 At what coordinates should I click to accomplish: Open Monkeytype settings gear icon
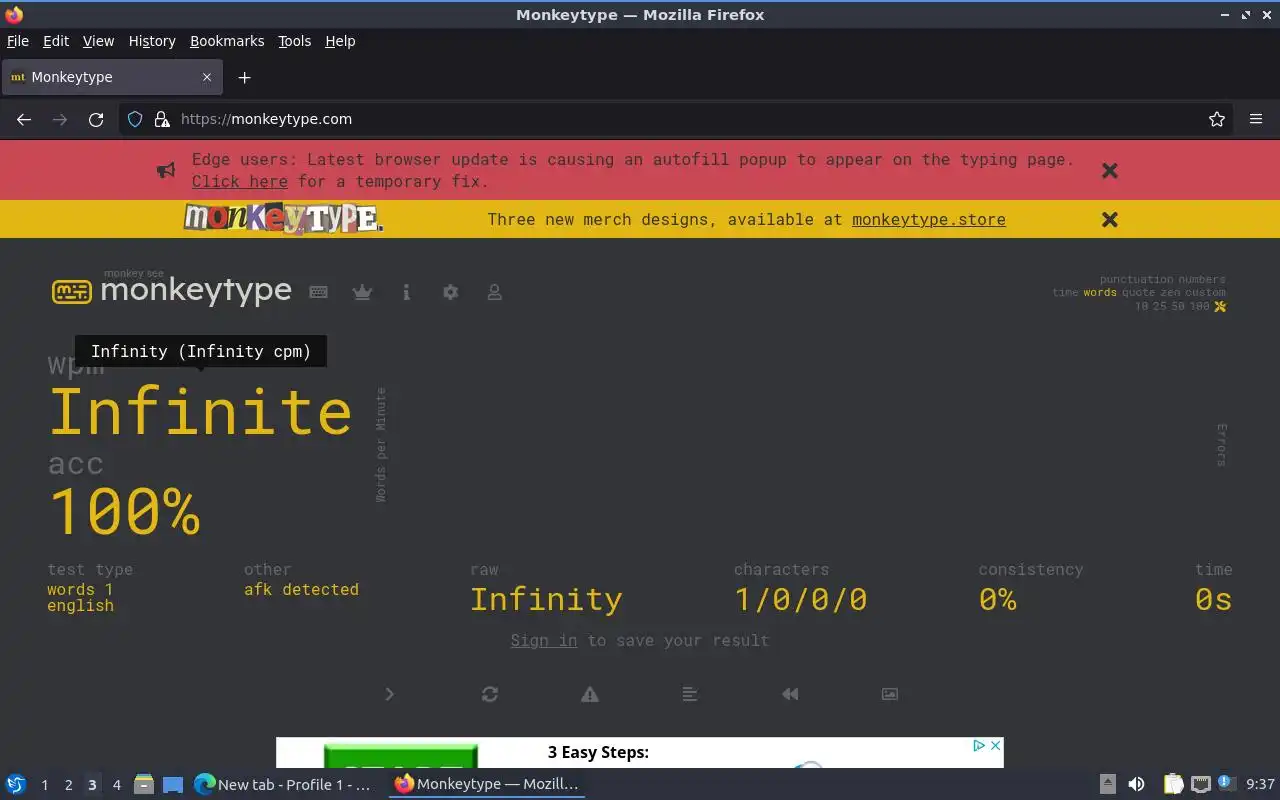click(450, 292)
